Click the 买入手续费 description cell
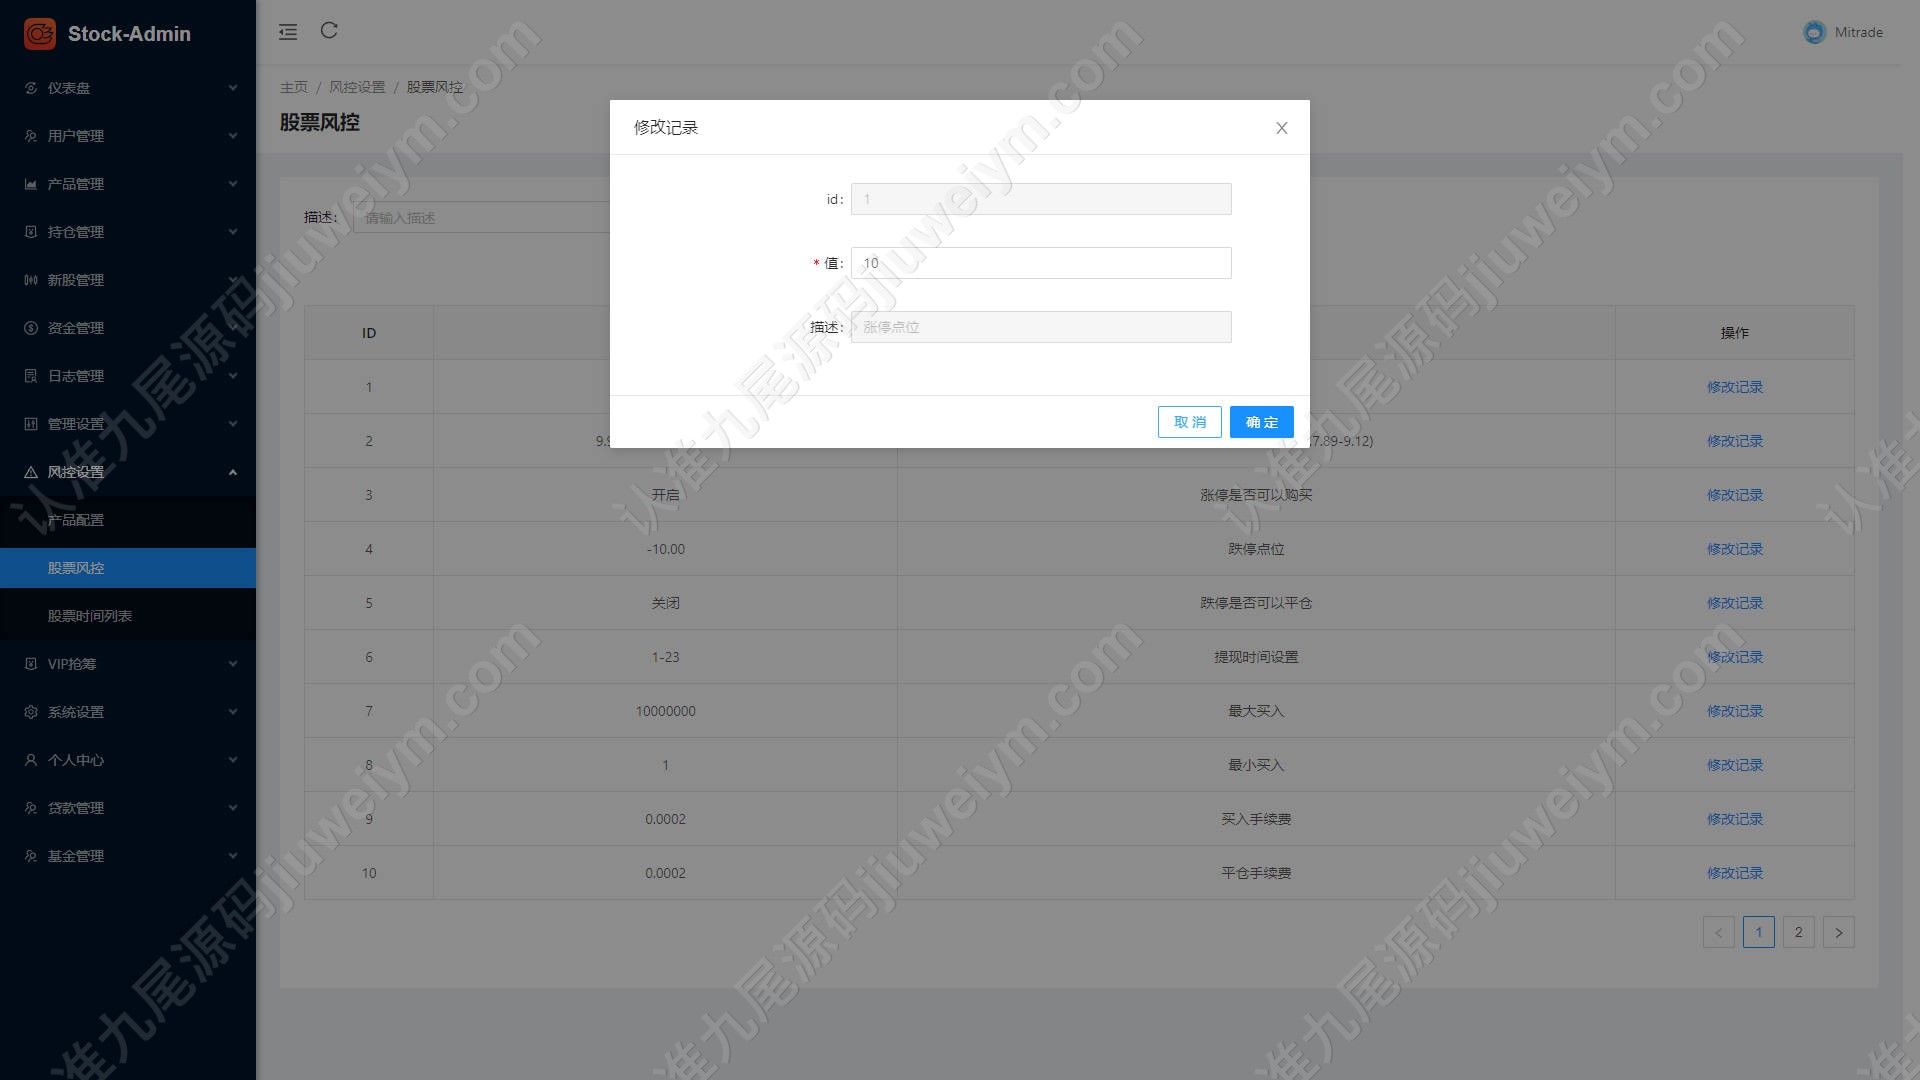The image size is (1920, 1080). point(1256,819)
